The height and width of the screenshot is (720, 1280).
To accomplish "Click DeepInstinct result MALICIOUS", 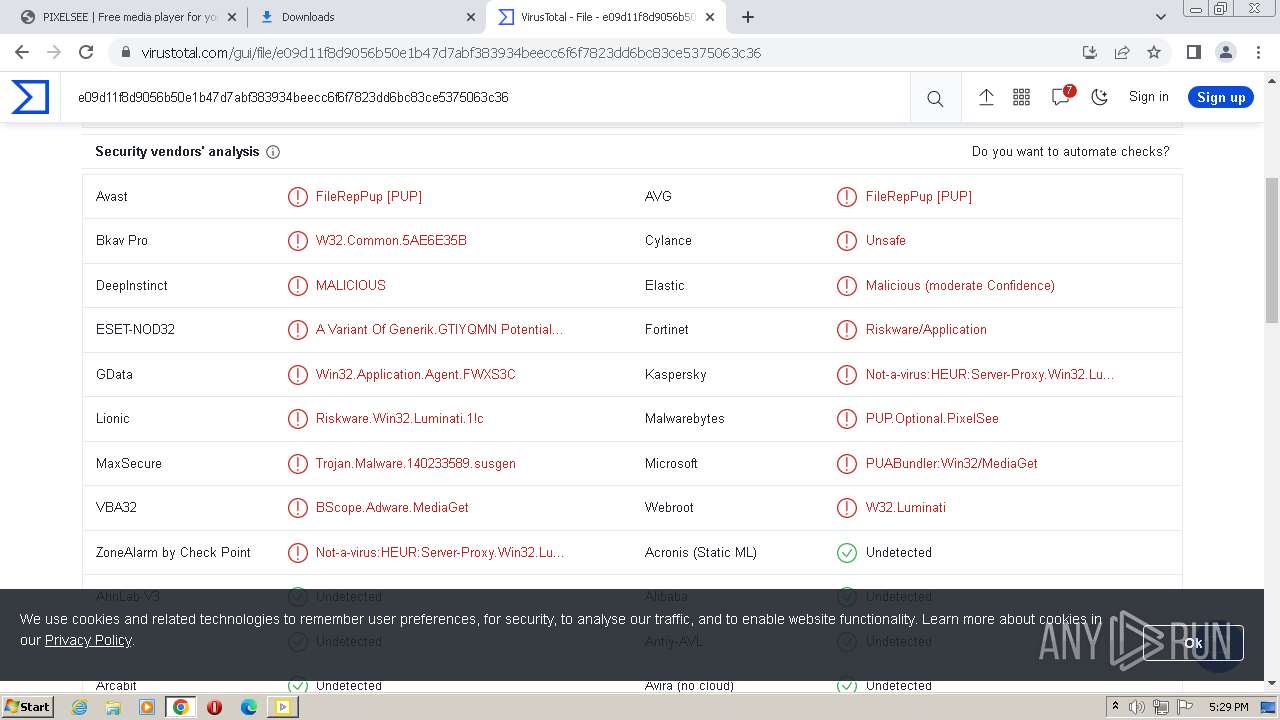I will coord(351,286).
